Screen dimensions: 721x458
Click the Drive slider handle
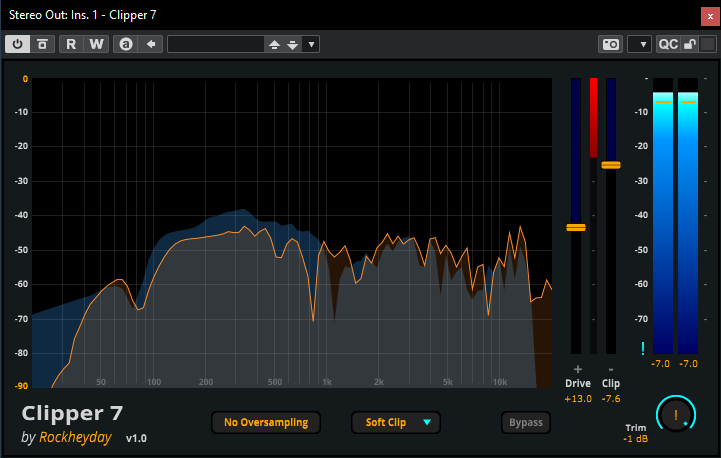click(576, 227)
